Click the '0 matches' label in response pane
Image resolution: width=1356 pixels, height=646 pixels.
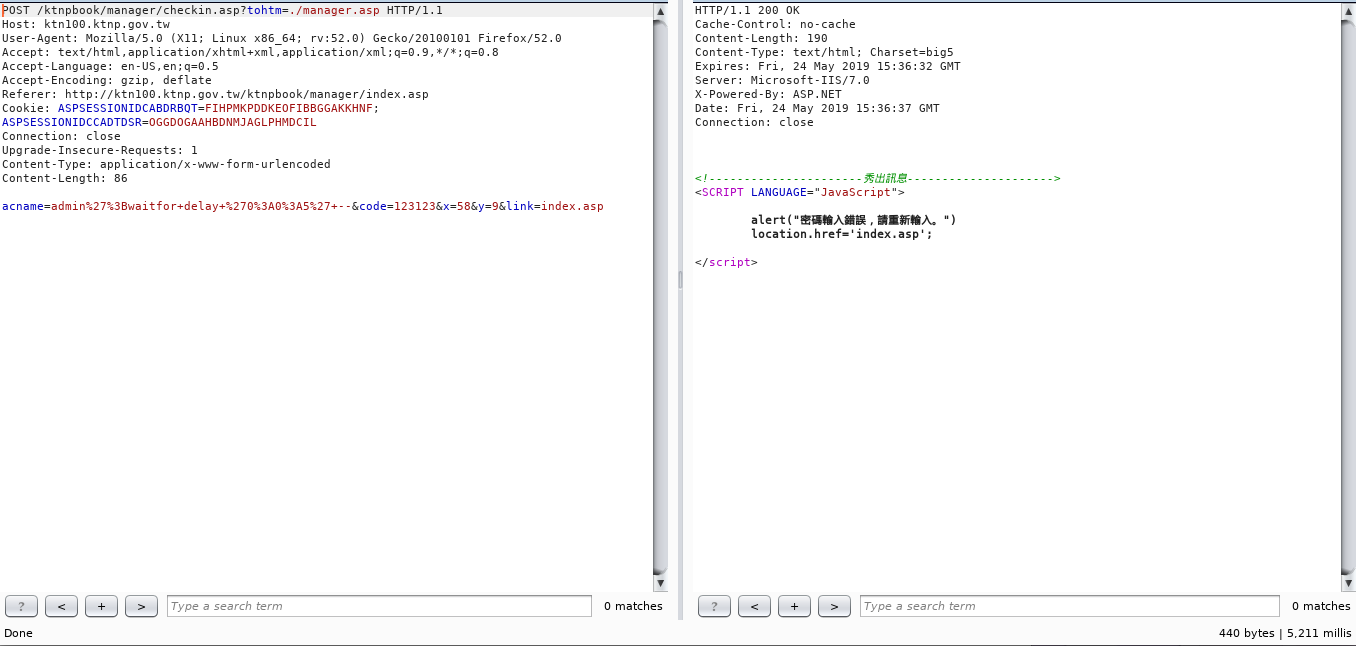(x=1321, y=606)
